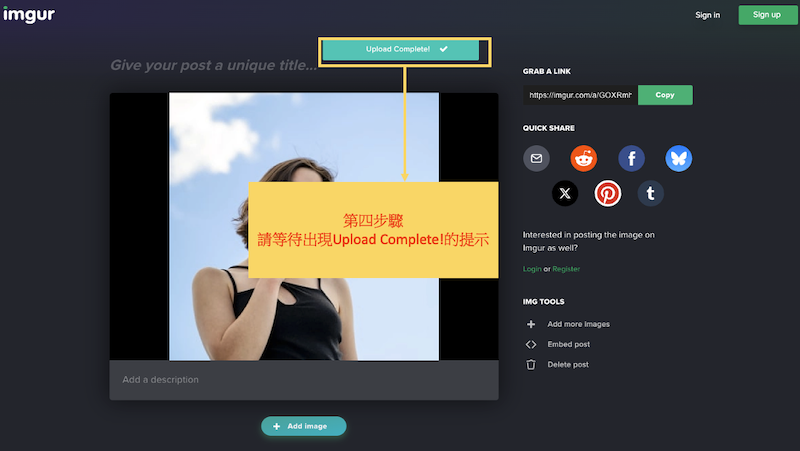This screenshot has height=451, width=800.
Task: Select the imgur link URL field
Action: pyautogui.click(x=580, y=95)
